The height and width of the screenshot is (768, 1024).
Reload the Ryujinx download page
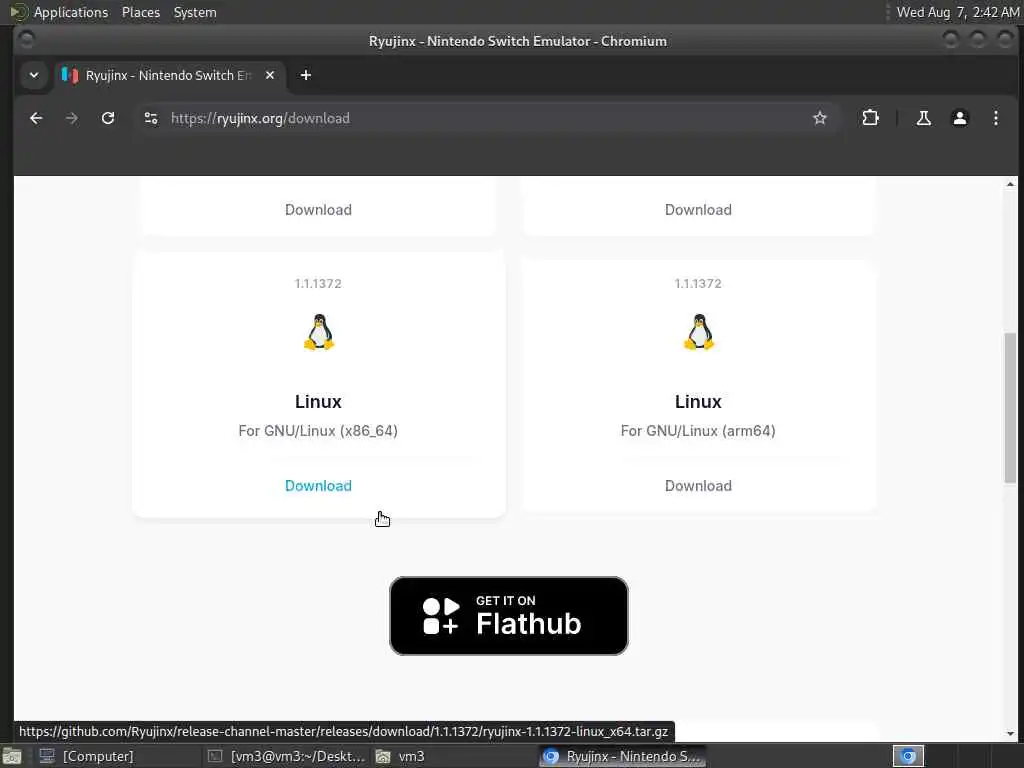pos(108,118)
